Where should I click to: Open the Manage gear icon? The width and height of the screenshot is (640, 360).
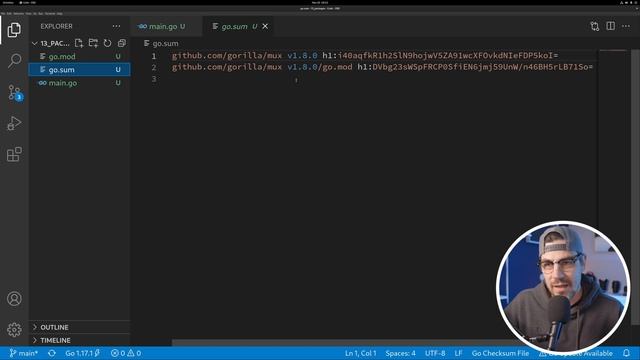(14, 329)
